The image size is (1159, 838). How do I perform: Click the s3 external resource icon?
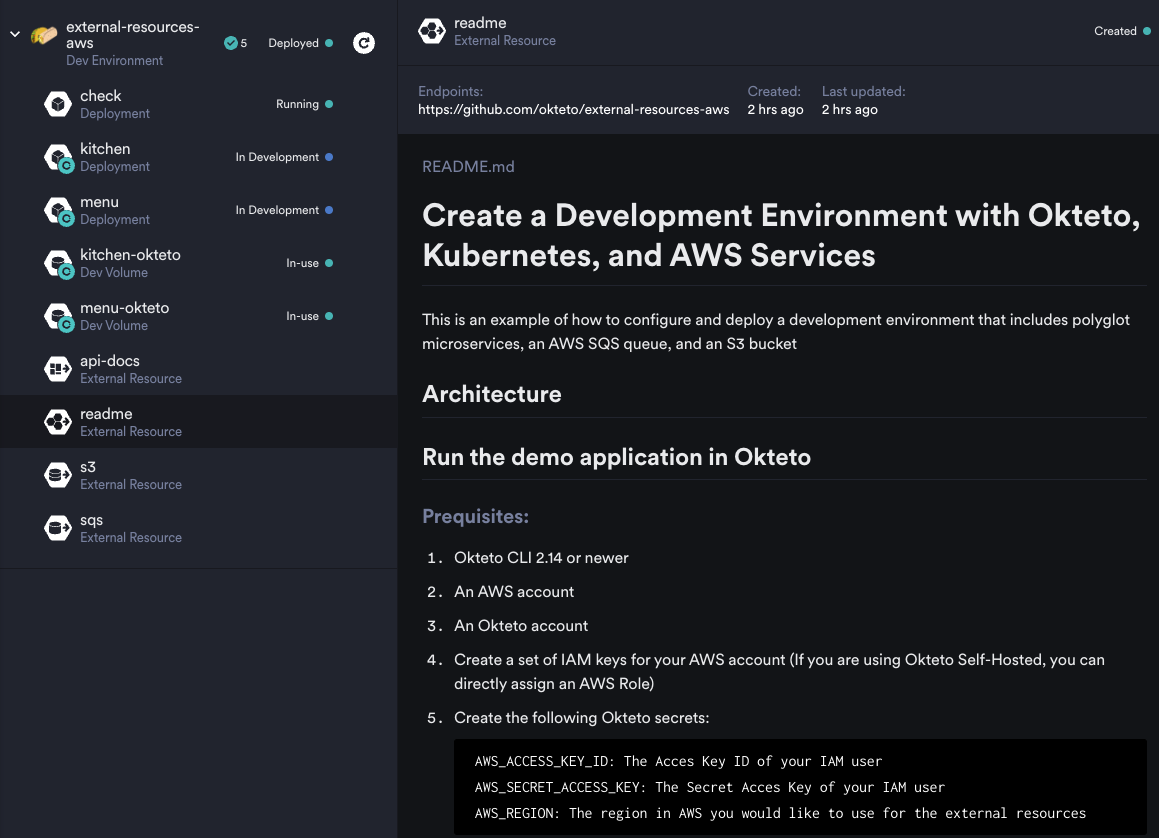click(x=58, y=475)
